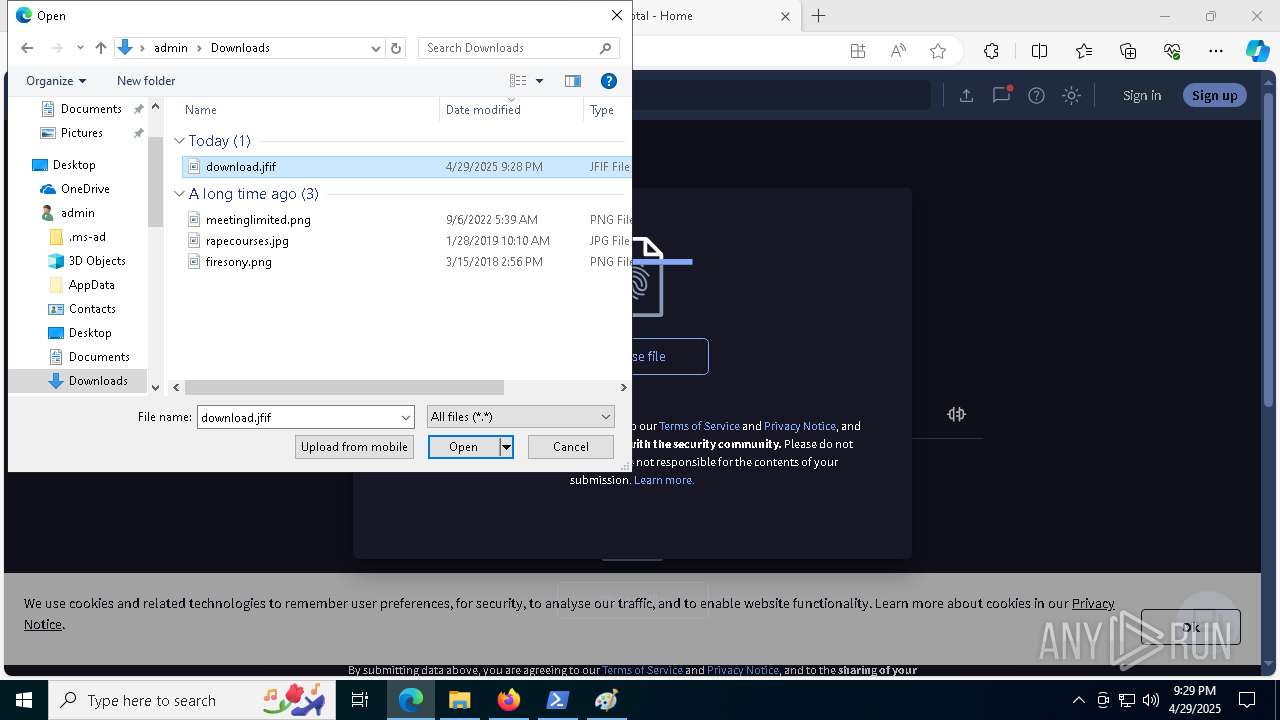Viewport: 1280px width, 720px height.
Task: Open the File name combo box dropdown
Action: [x=406, y=417]
